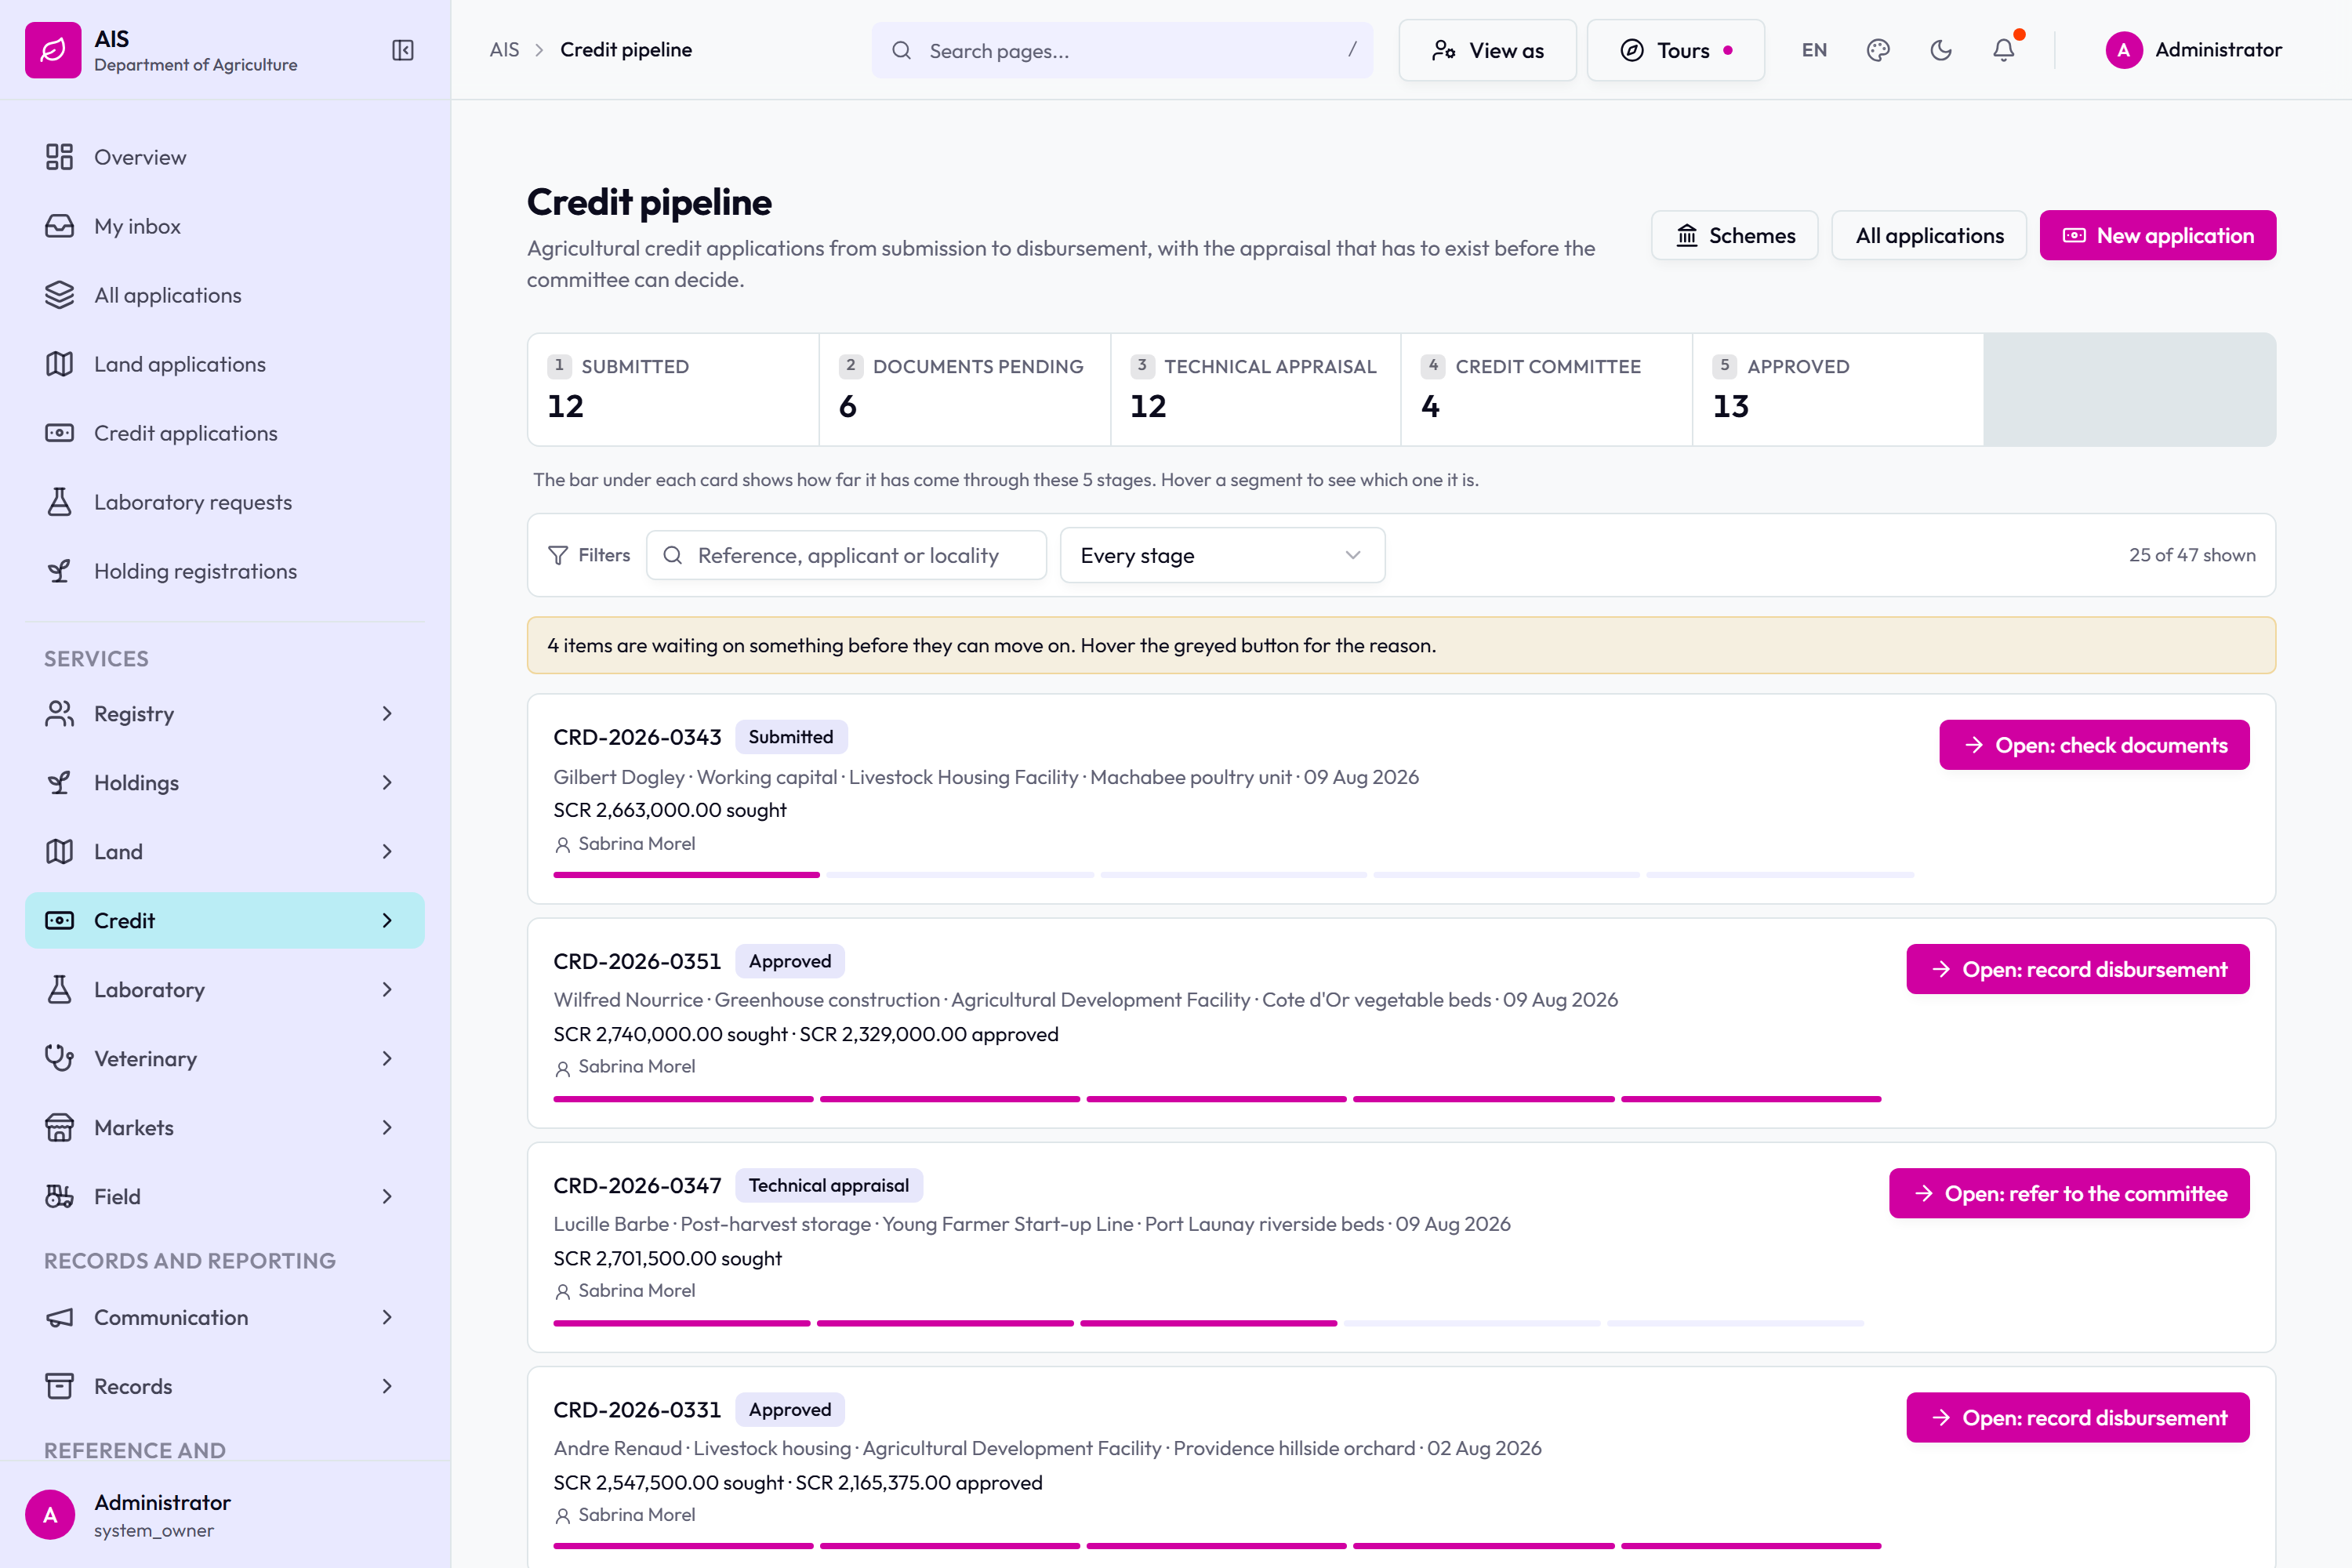Screen dimensions: 2352x1568
Task: Click All applications button near title
Action: pyautogui.click(x=1929, y=235)
